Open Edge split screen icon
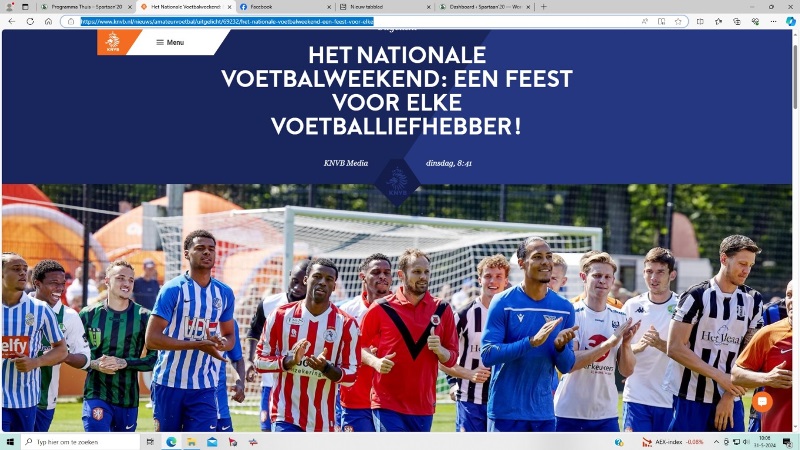The image size is (800, 450). 700,21
